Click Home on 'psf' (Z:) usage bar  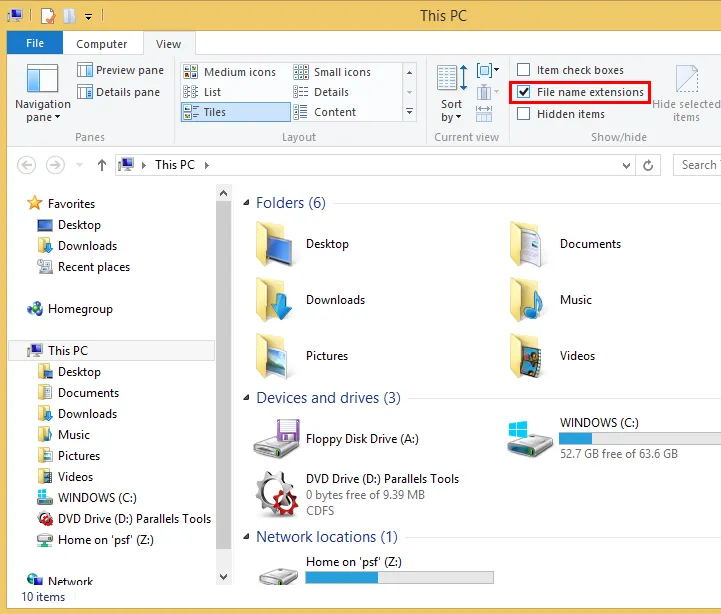pyautogui.click(x=399, y=577)
